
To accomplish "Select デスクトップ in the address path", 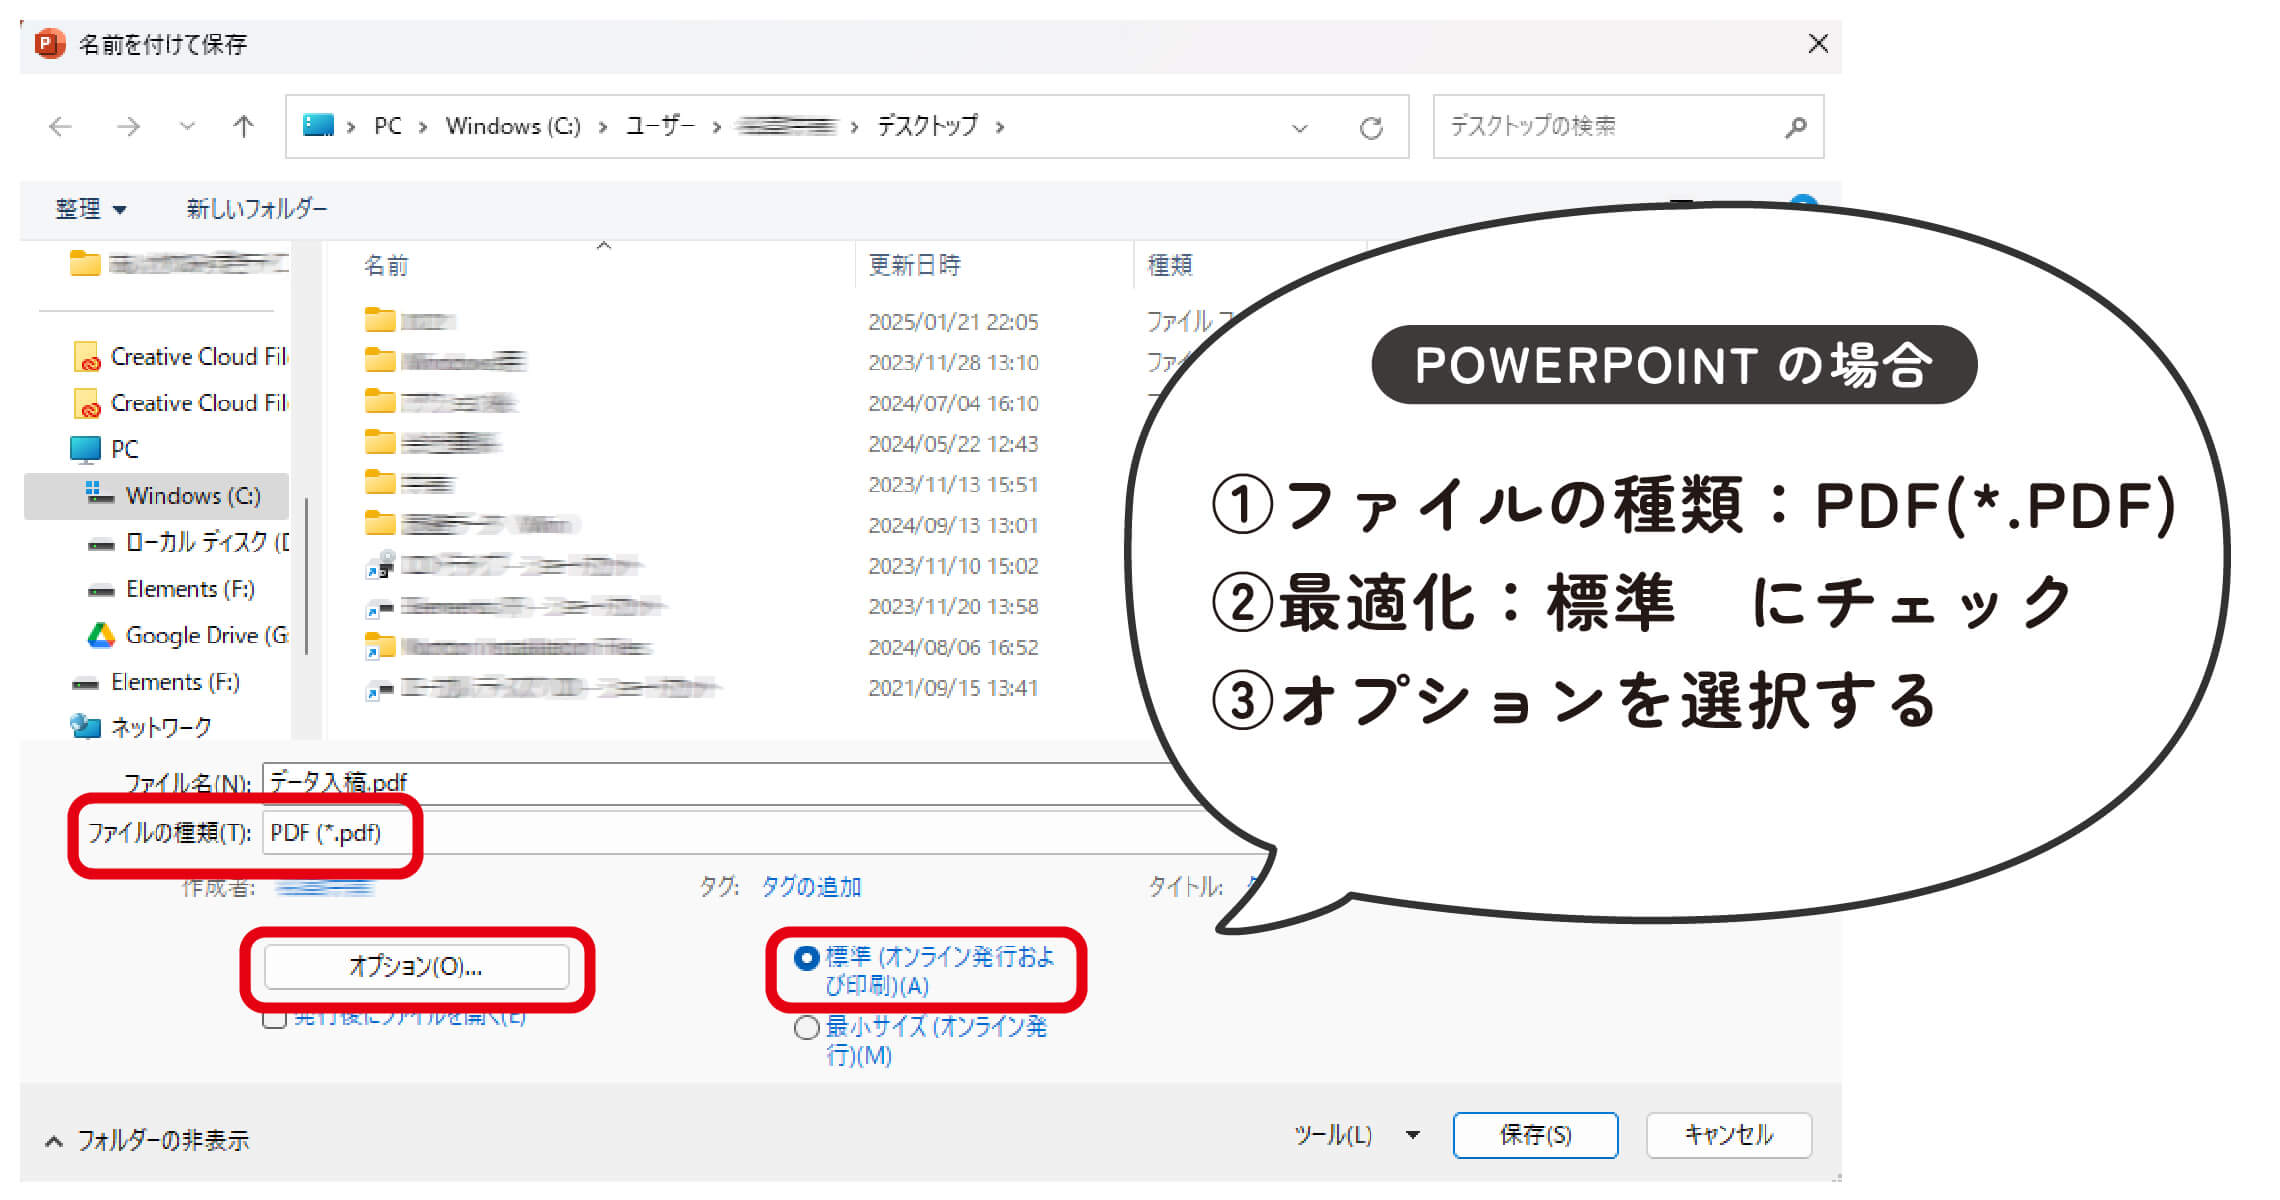I will (x=927, y=126).
